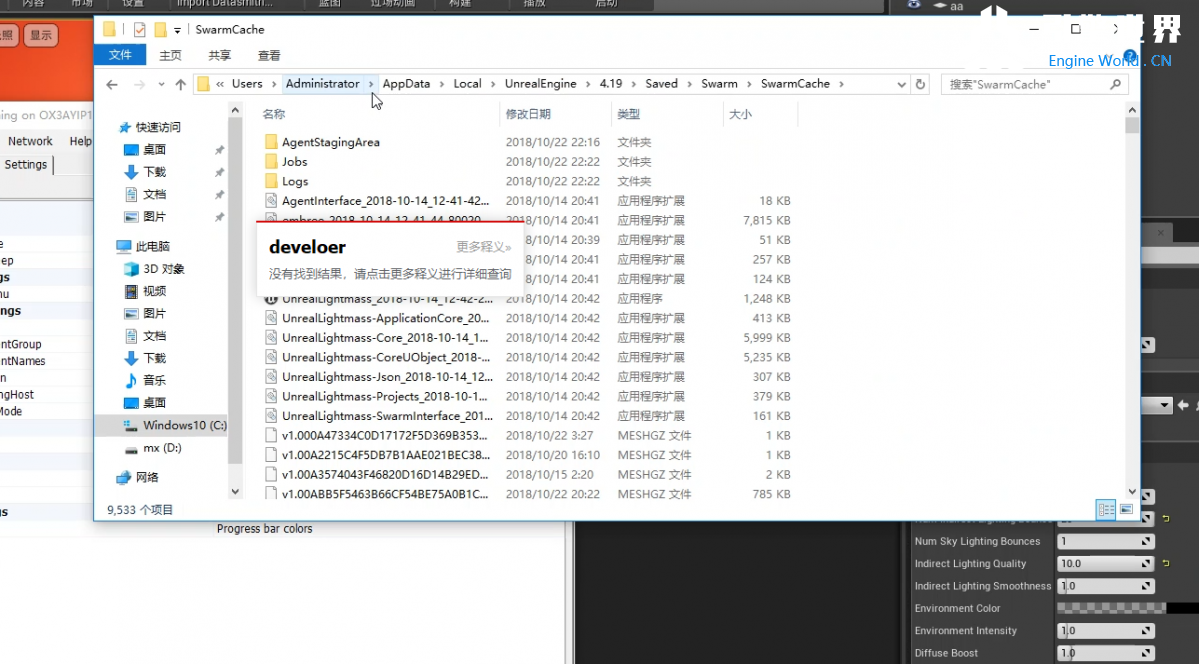1199x664 pixels.
Task: Click Indirect Lighting Quality value field
Action: (1106, 563)
